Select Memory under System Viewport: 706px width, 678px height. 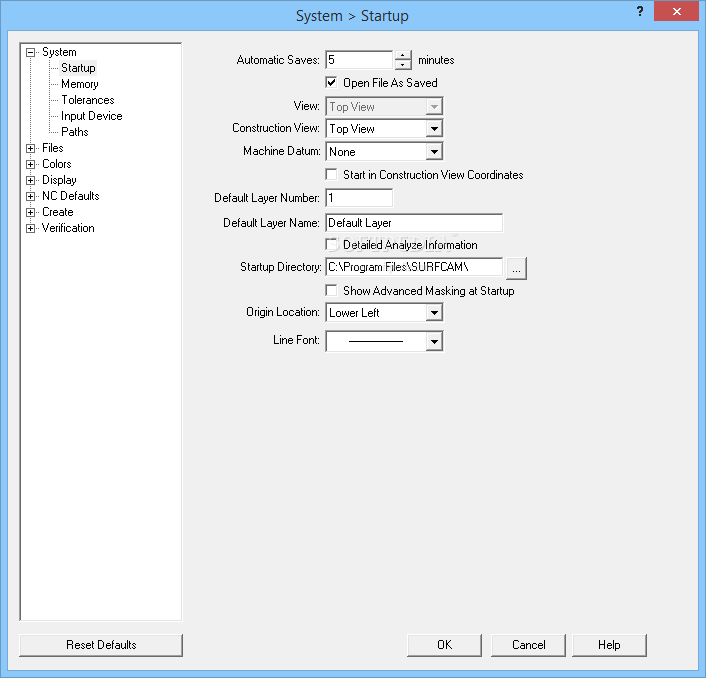point(80,84)
